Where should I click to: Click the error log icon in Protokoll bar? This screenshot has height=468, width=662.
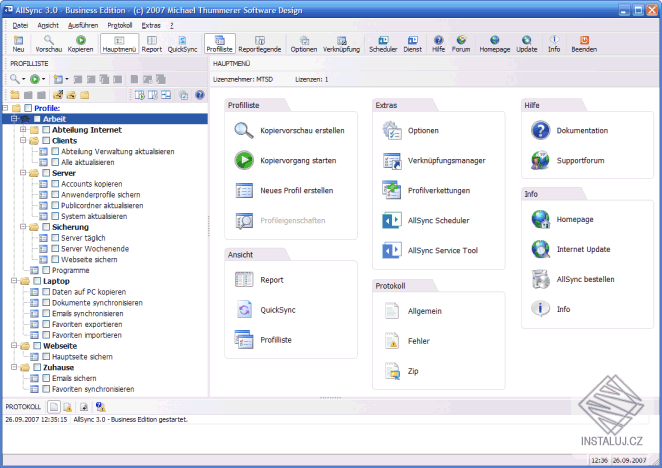click(x=68, y=407)
